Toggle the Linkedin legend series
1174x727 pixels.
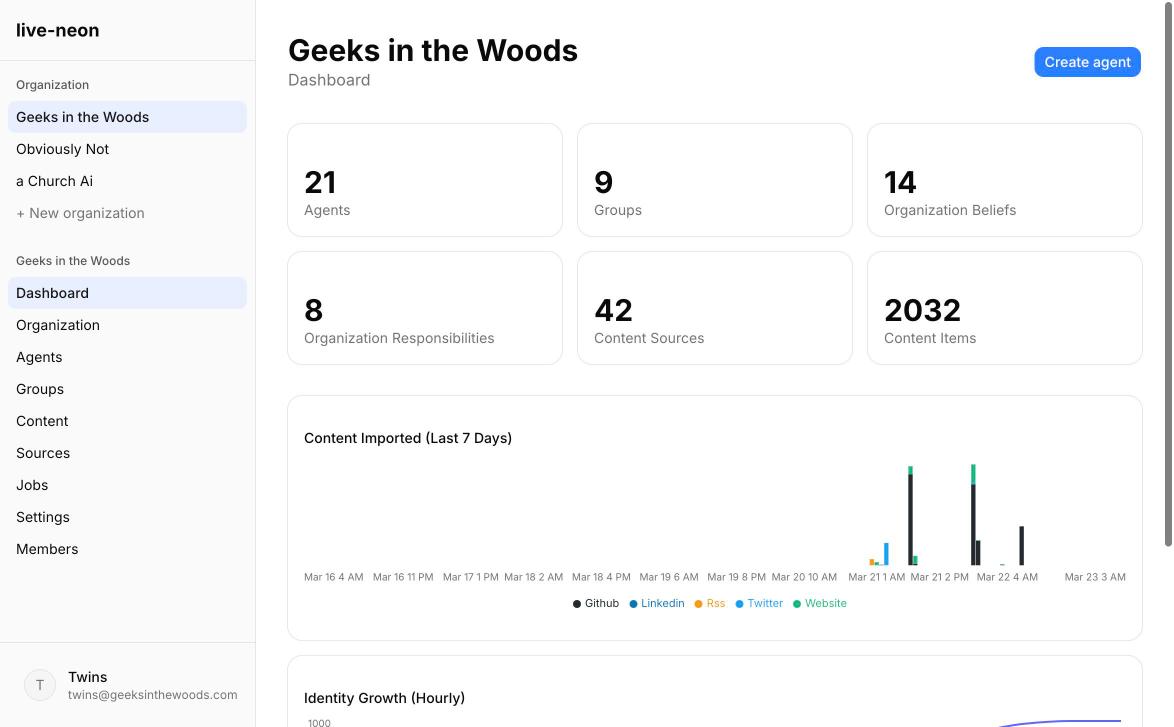tap(656, 603)
